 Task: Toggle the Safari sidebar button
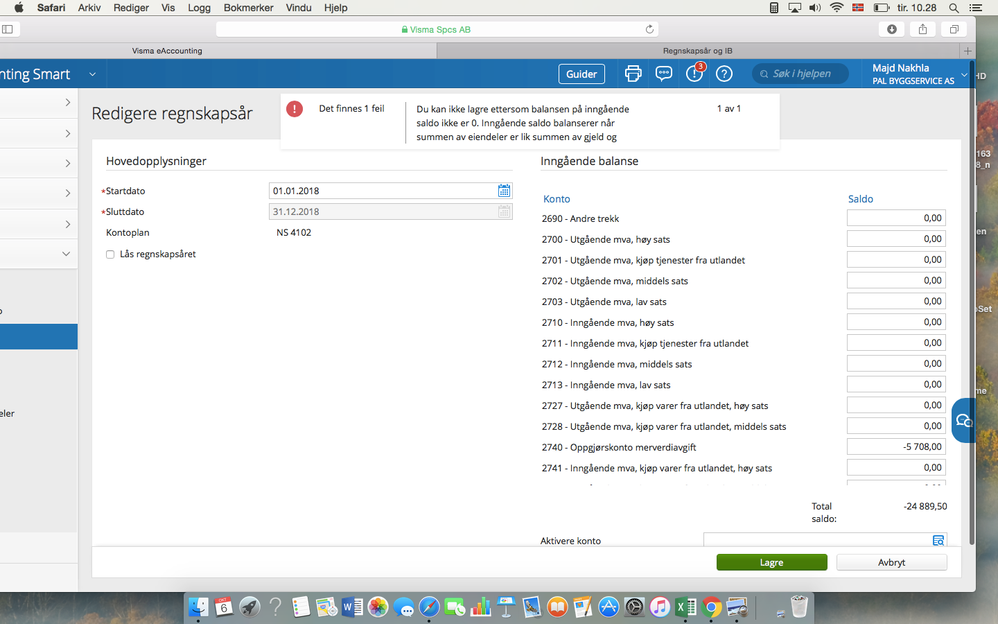pyautogui.click(x=9, y=29)
